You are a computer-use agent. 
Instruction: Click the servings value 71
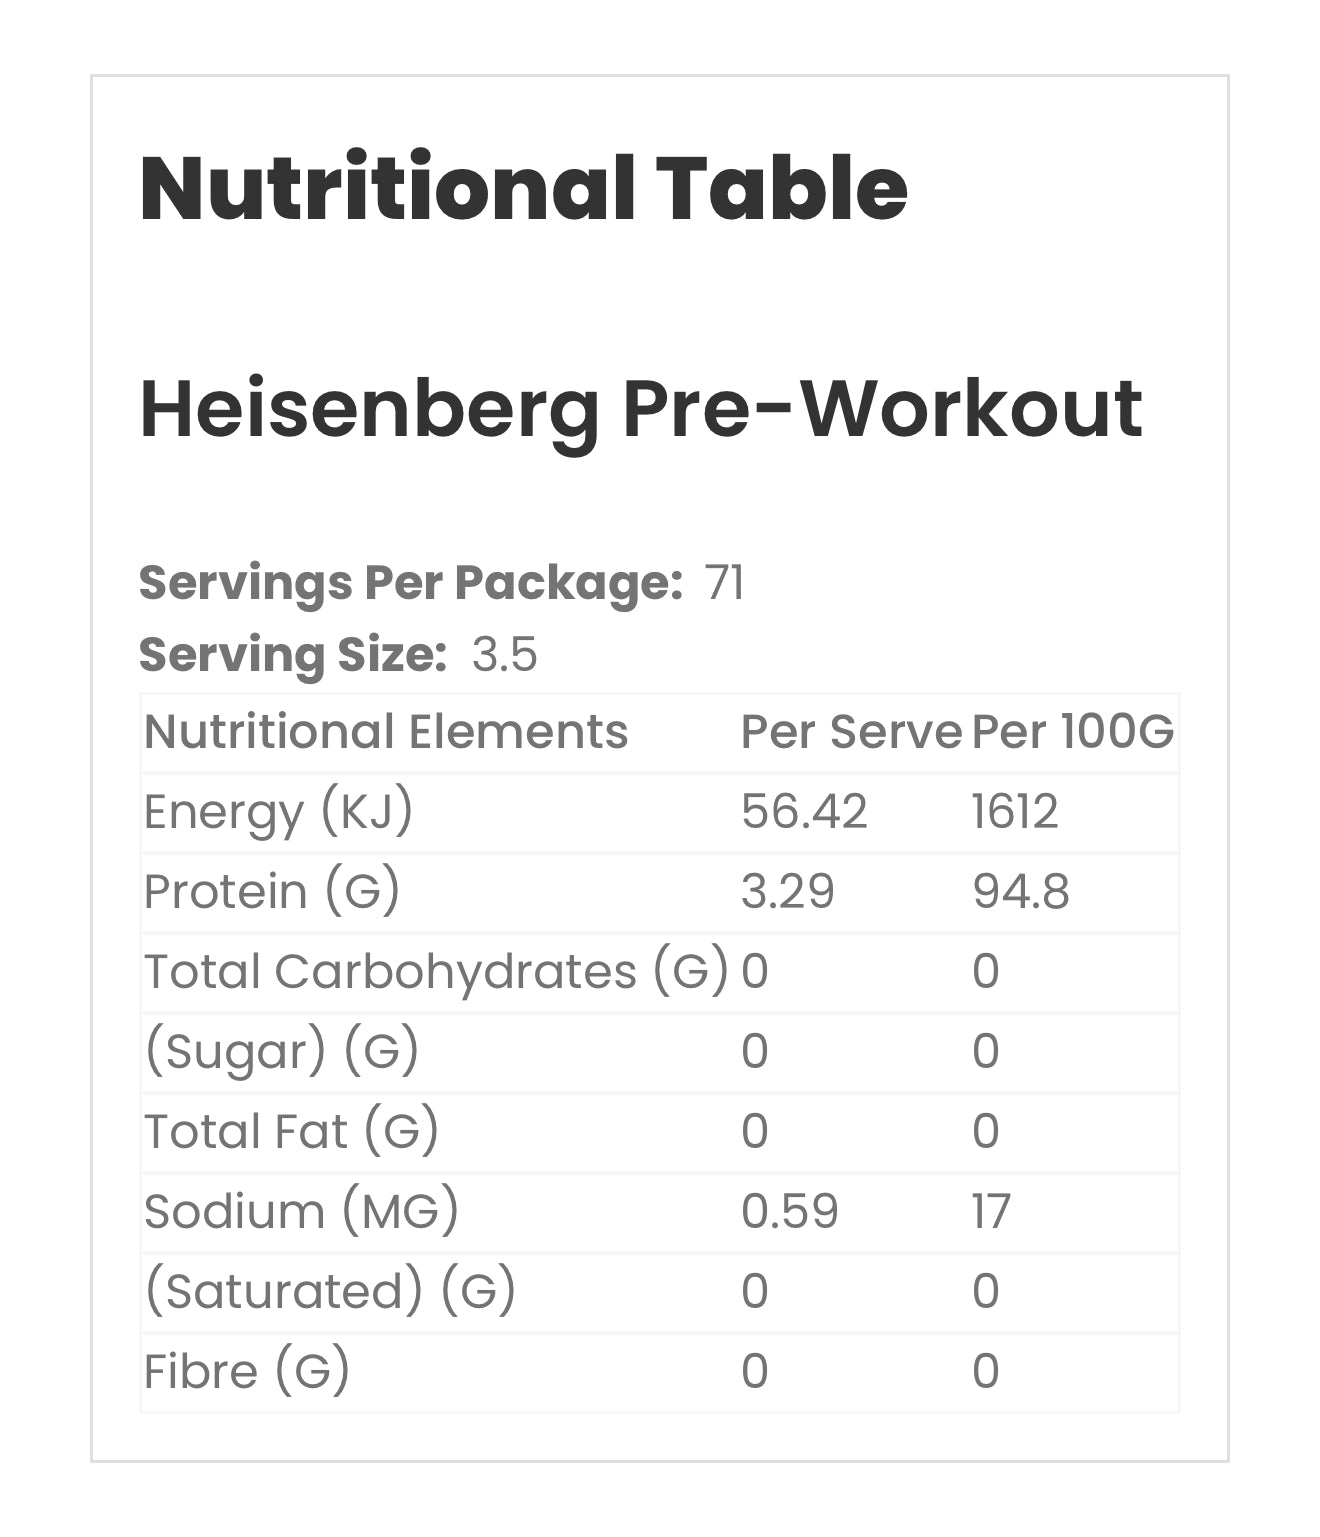724,582
